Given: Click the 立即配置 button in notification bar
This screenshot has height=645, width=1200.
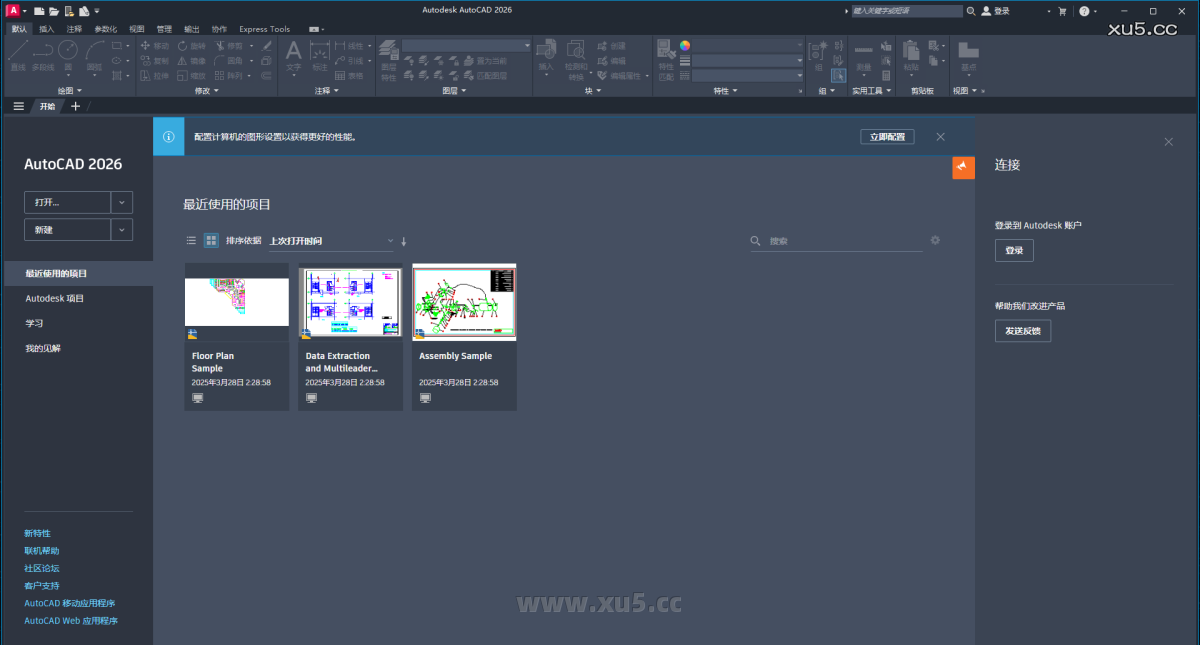Looking at the screenshot, I should tap(887, 137).
